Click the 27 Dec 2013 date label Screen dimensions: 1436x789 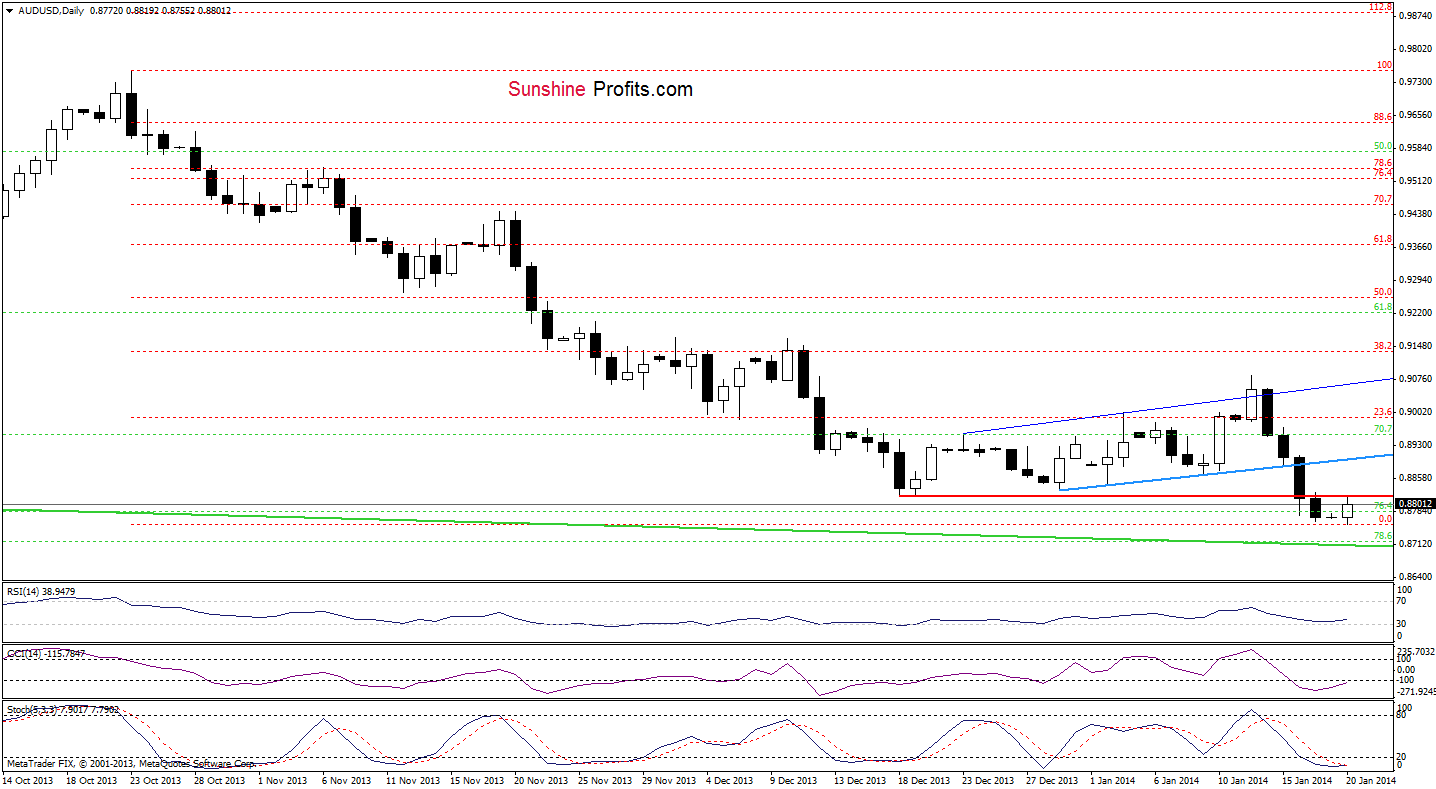click(1052, 780)
